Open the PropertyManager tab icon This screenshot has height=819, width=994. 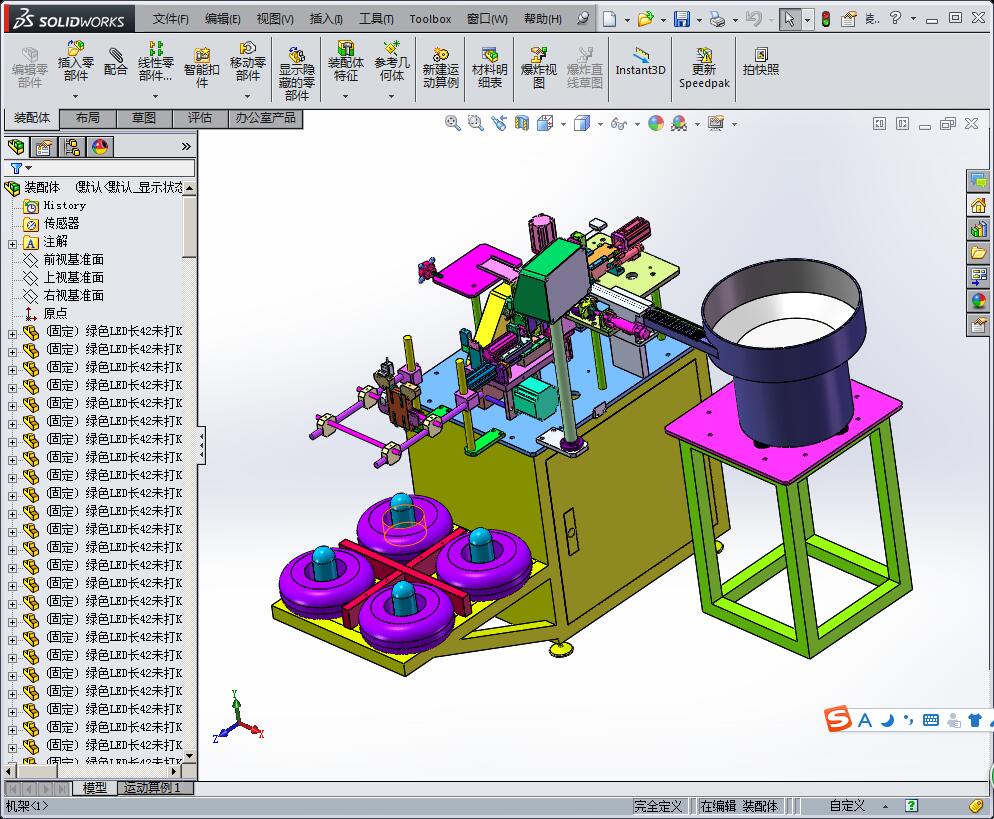pos(44,147)
